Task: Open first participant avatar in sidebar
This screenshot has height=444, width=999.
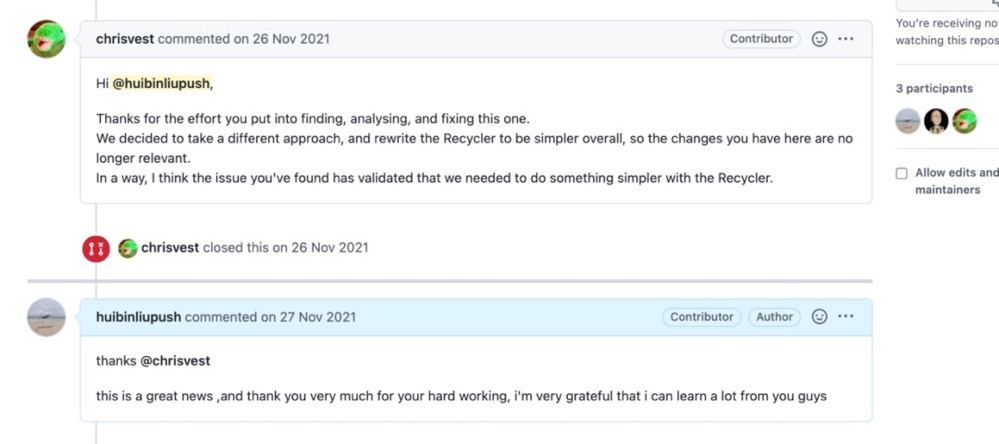Action: point(908,120)
